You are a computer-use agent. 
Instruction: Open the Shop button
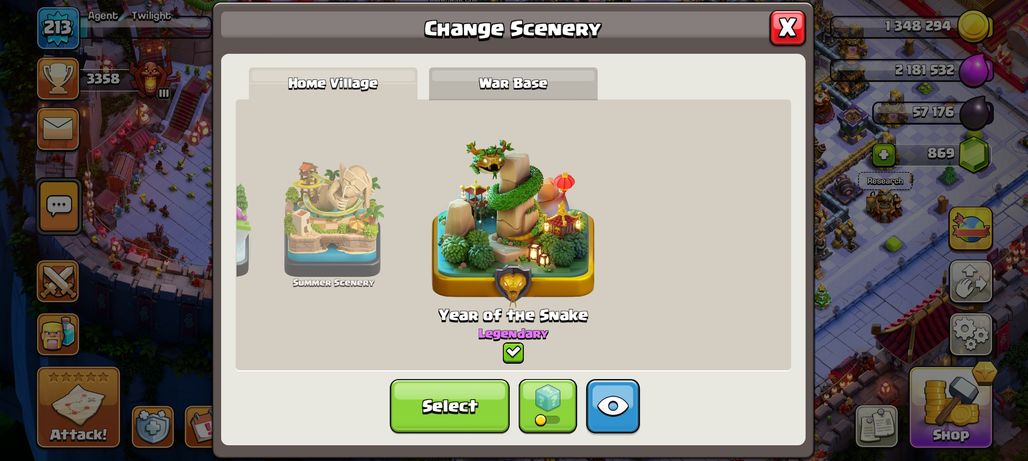point(951,407)
